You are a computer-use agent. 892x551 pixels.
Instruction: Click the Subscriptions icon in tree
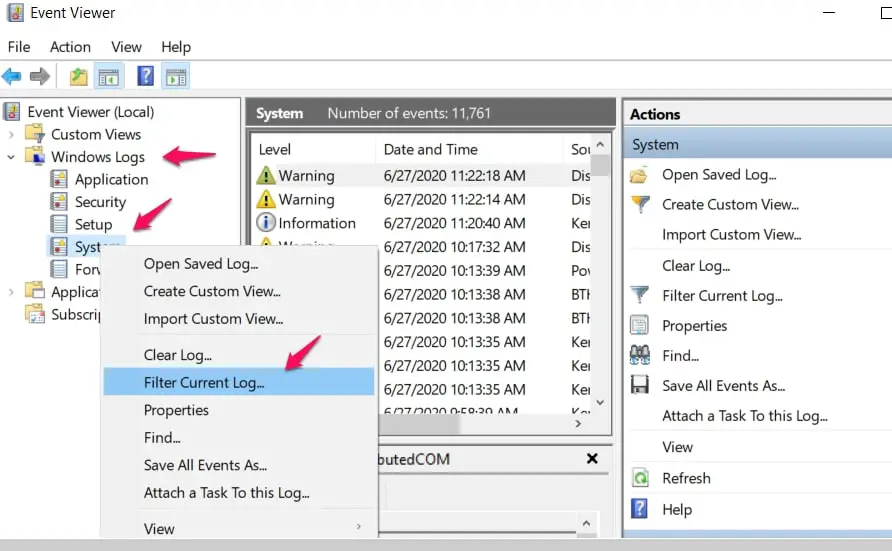coord(35,313)
